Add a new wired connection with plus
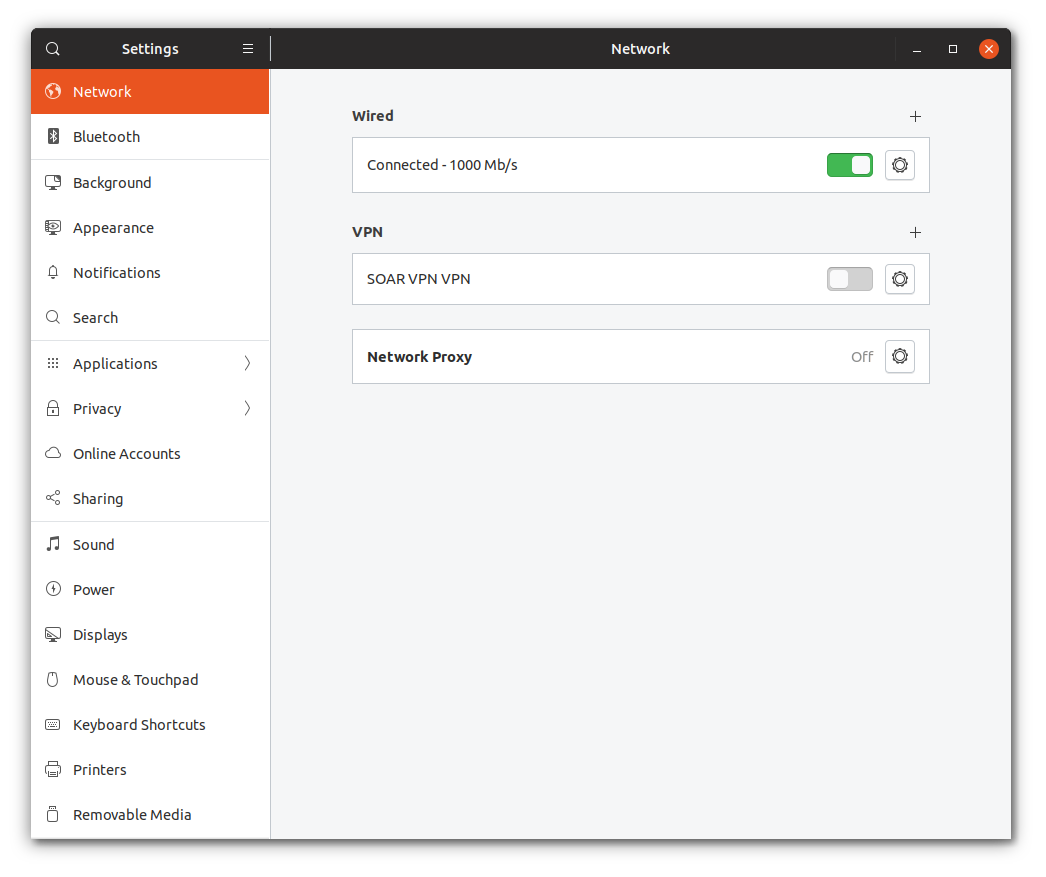The image size is (1046, 877). click(x=915, y=117)
